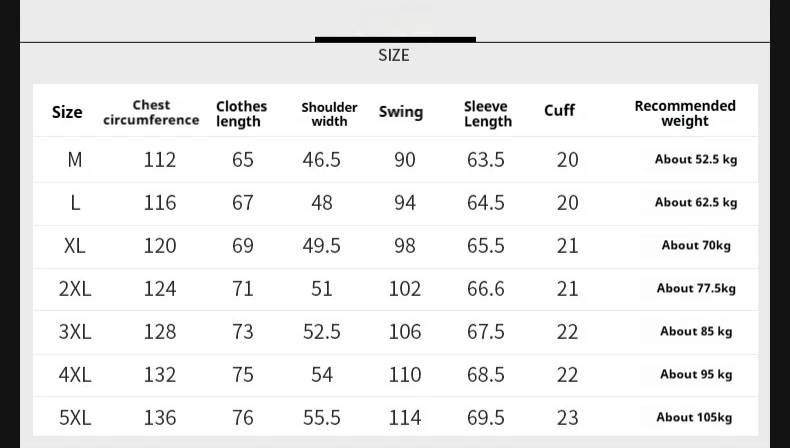790x448 pixels.
Task: Click the cuff value 23
Action: click(567, 418)
